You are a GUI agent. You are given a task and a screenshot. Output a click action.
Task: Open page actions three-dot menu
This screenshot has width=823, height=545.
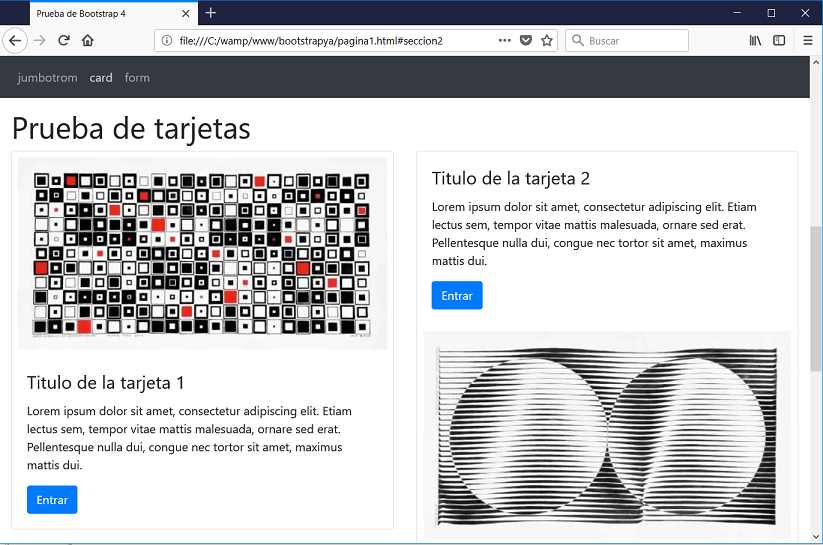coord(504,40)
